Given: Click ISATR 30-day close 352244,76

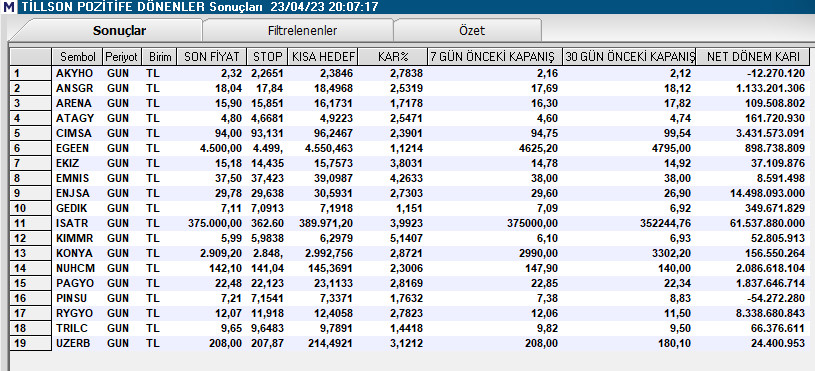Looking at the screenshot, I should pos(665,223).
